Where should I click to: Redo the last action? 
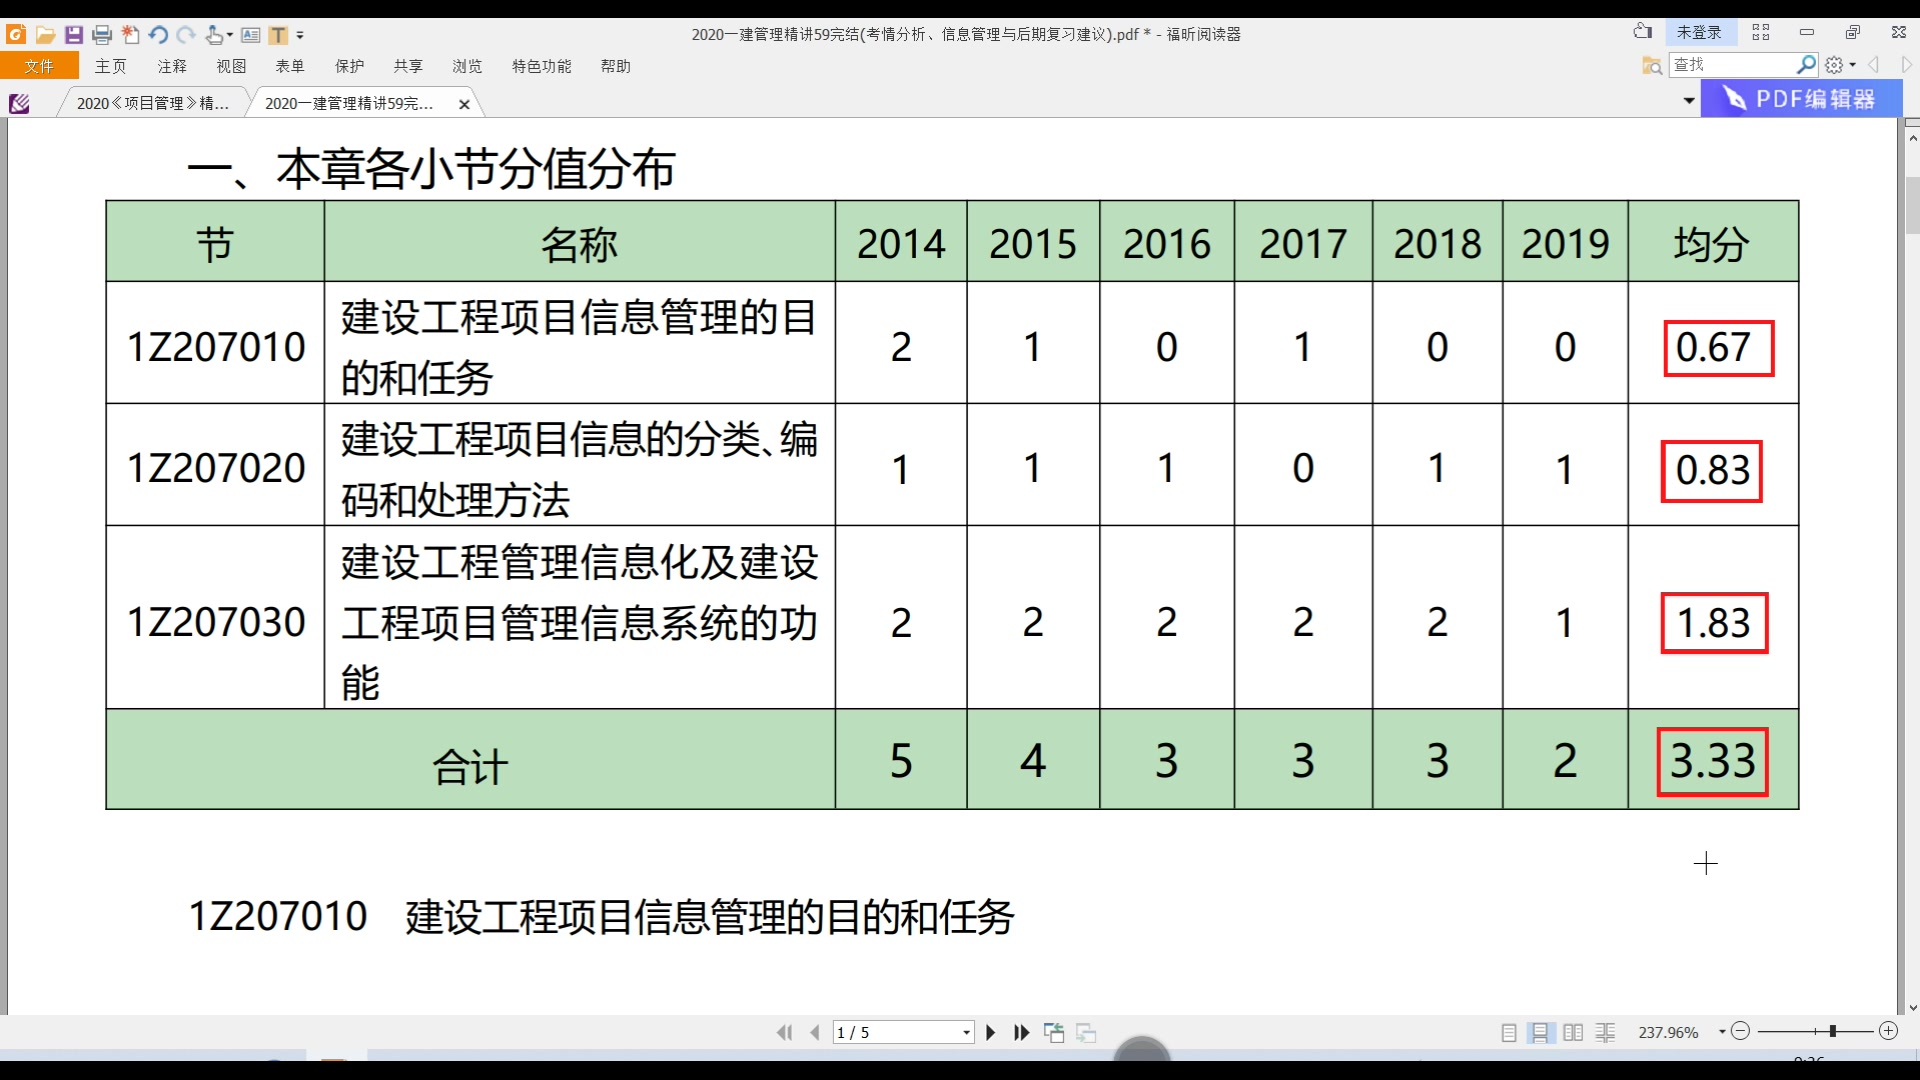186,35
